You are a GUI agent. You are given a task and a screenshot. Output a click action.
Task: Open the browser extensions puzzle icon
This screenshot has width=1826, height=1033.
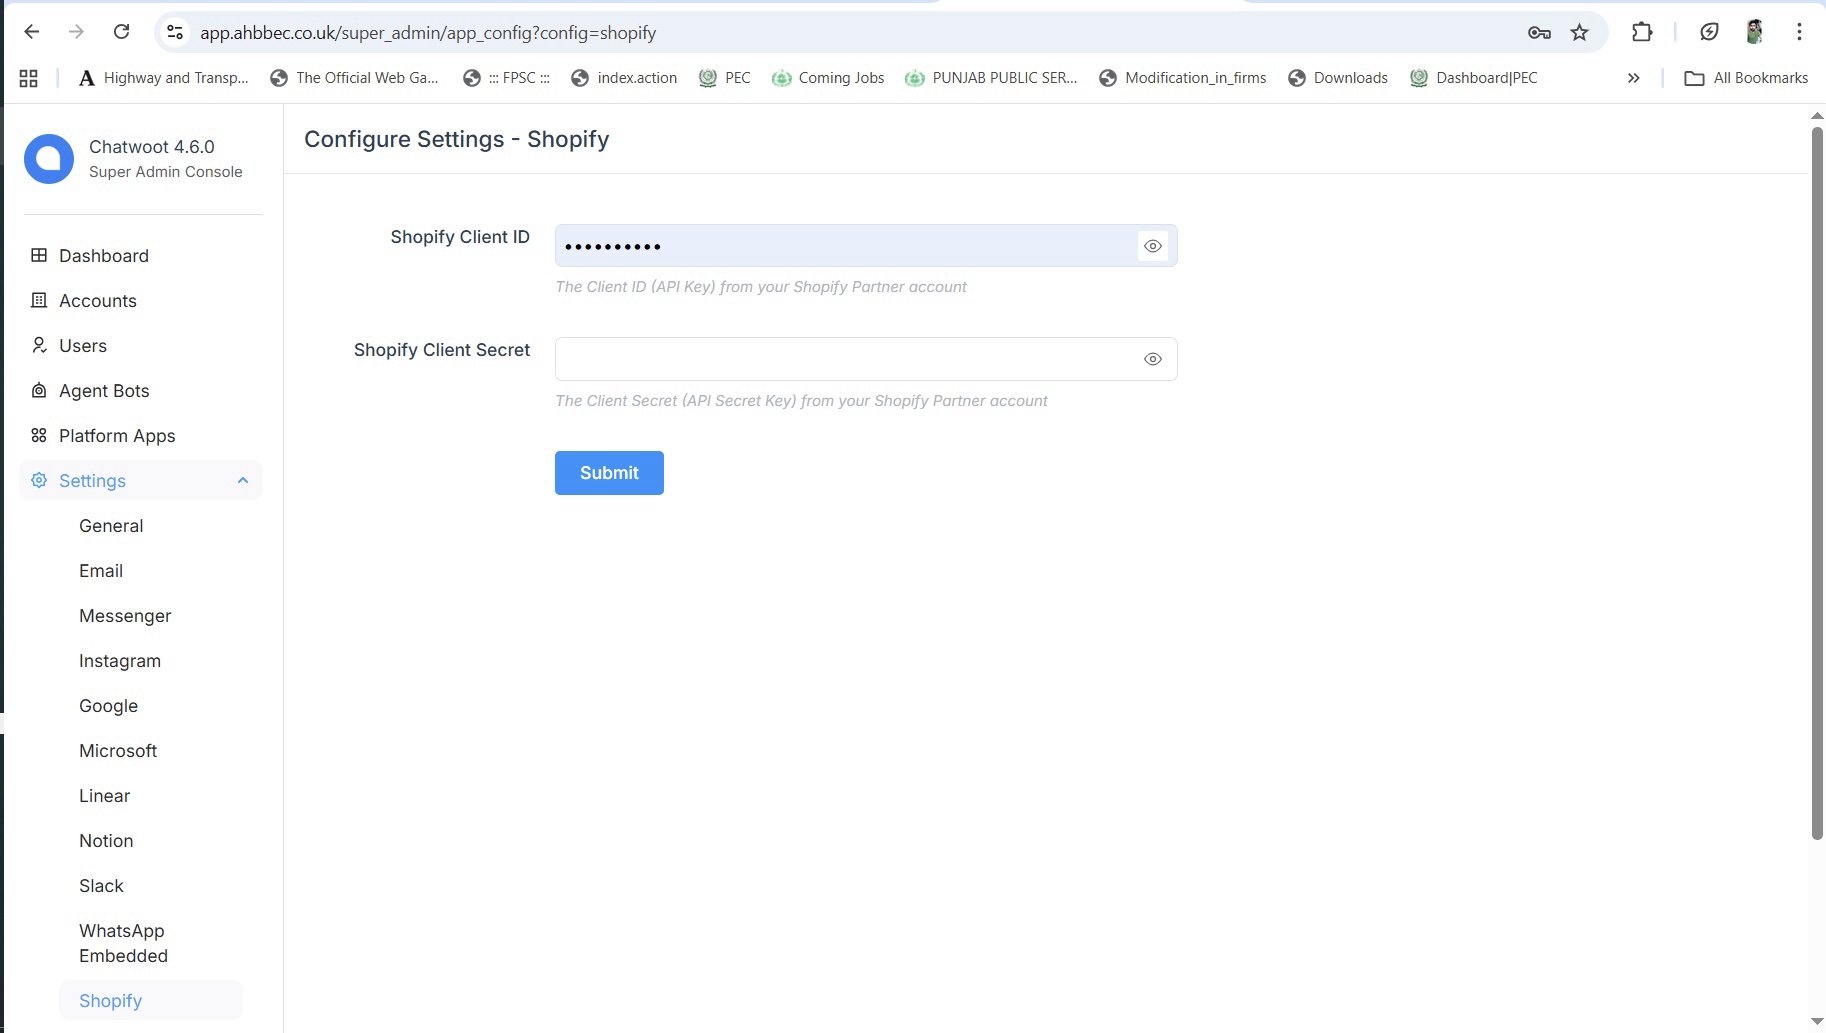click(1641, 32)
